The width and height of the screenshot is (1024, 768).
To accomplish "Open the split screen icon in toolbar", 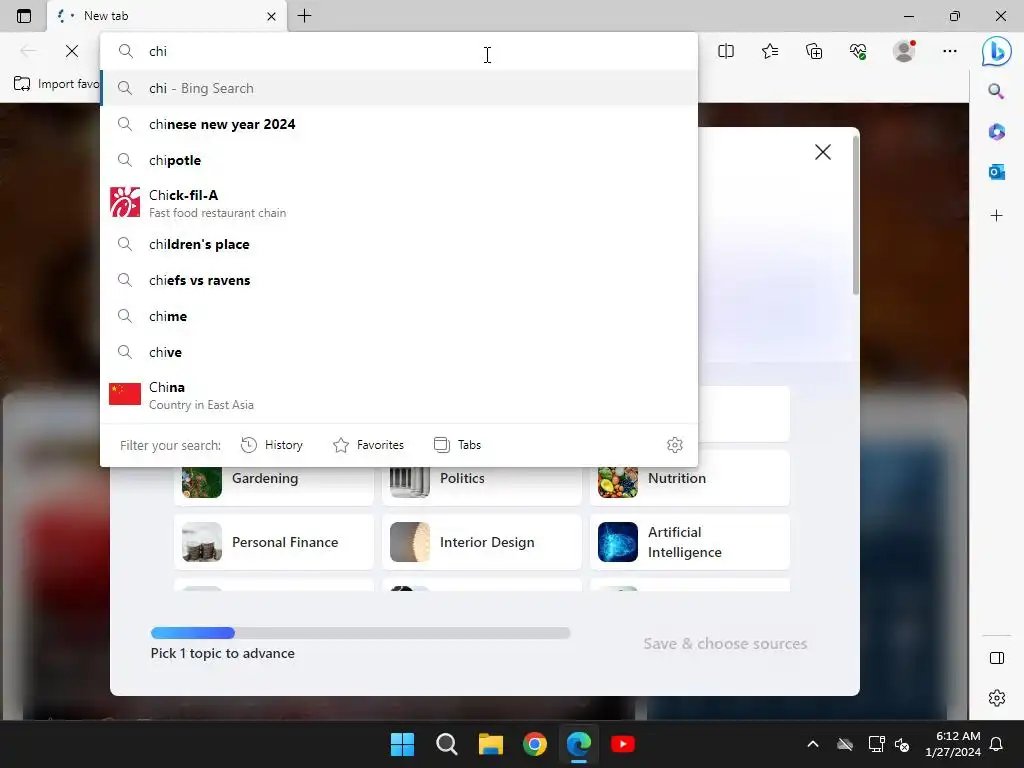I will (x=726, y=51).
